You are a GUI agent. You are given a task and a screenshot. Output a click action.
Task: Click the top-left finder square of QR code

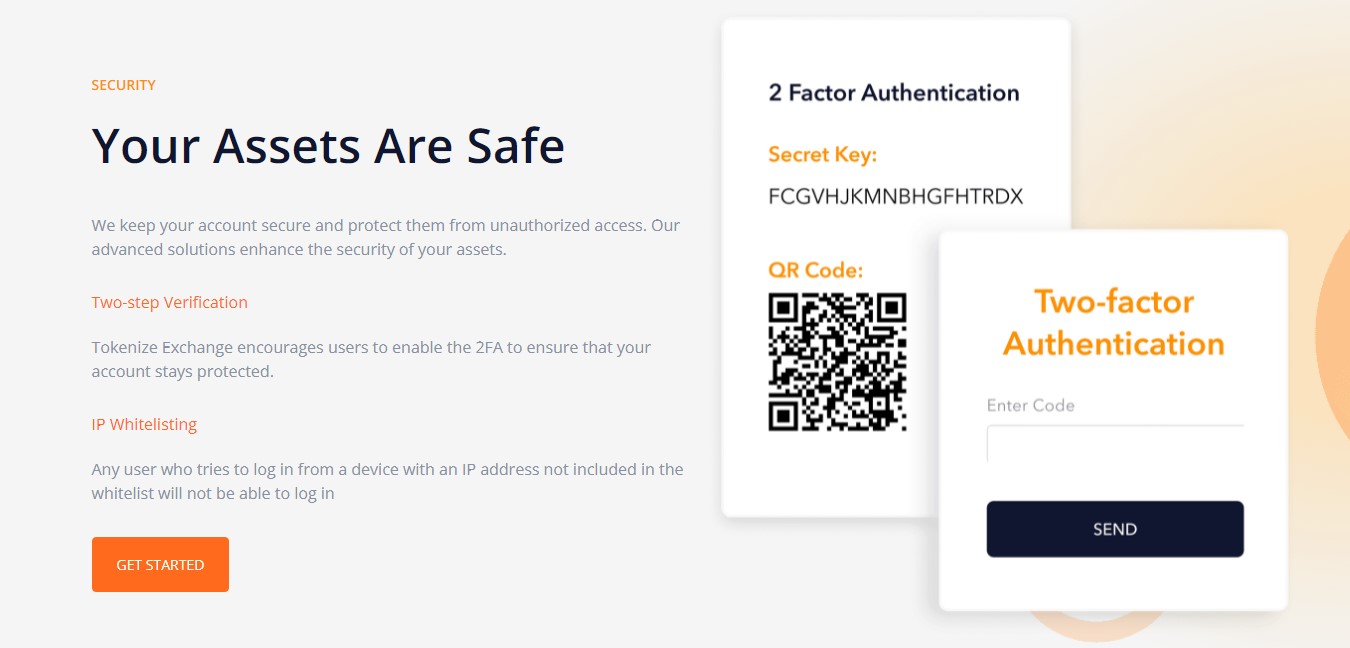coord(784,309)
